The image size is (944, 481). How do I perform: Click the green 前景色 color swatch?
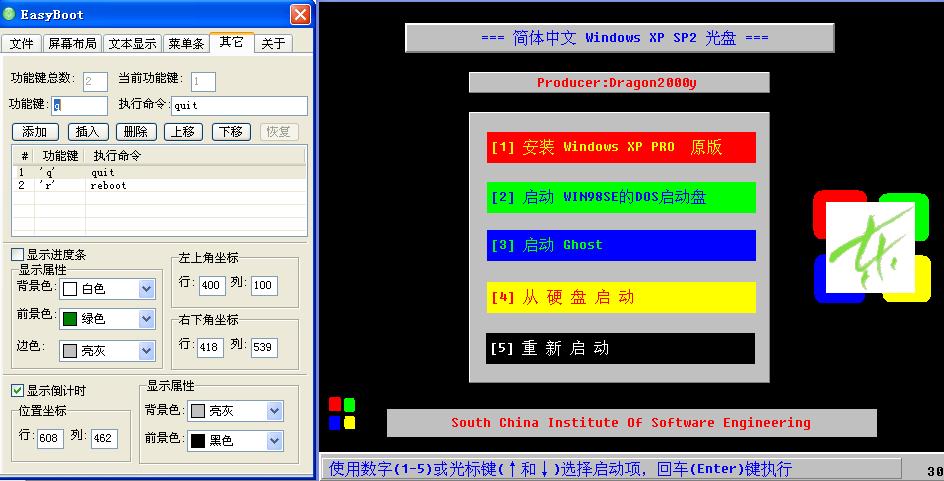[x=70, y=318]
